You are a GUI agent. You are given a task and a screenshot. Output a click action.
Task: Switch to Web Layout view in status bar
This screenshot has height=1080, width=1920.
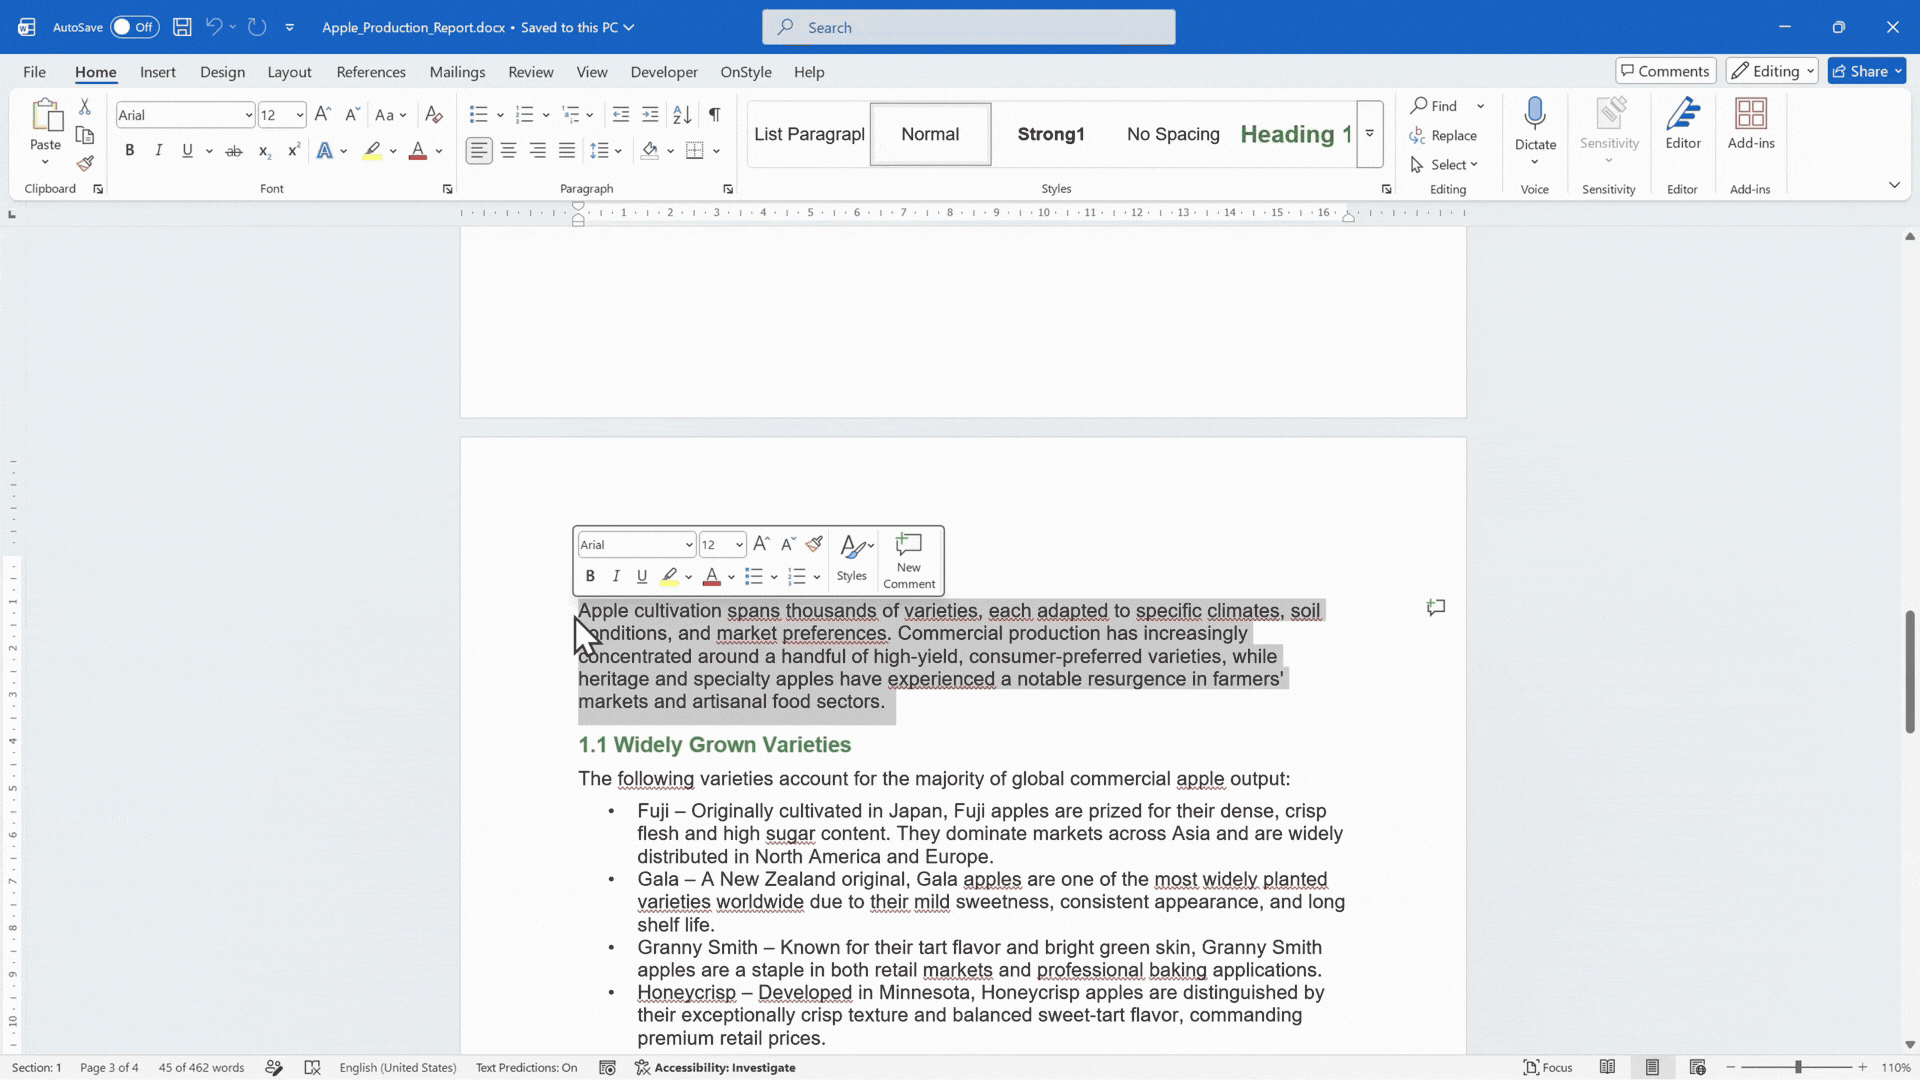1697,1067
